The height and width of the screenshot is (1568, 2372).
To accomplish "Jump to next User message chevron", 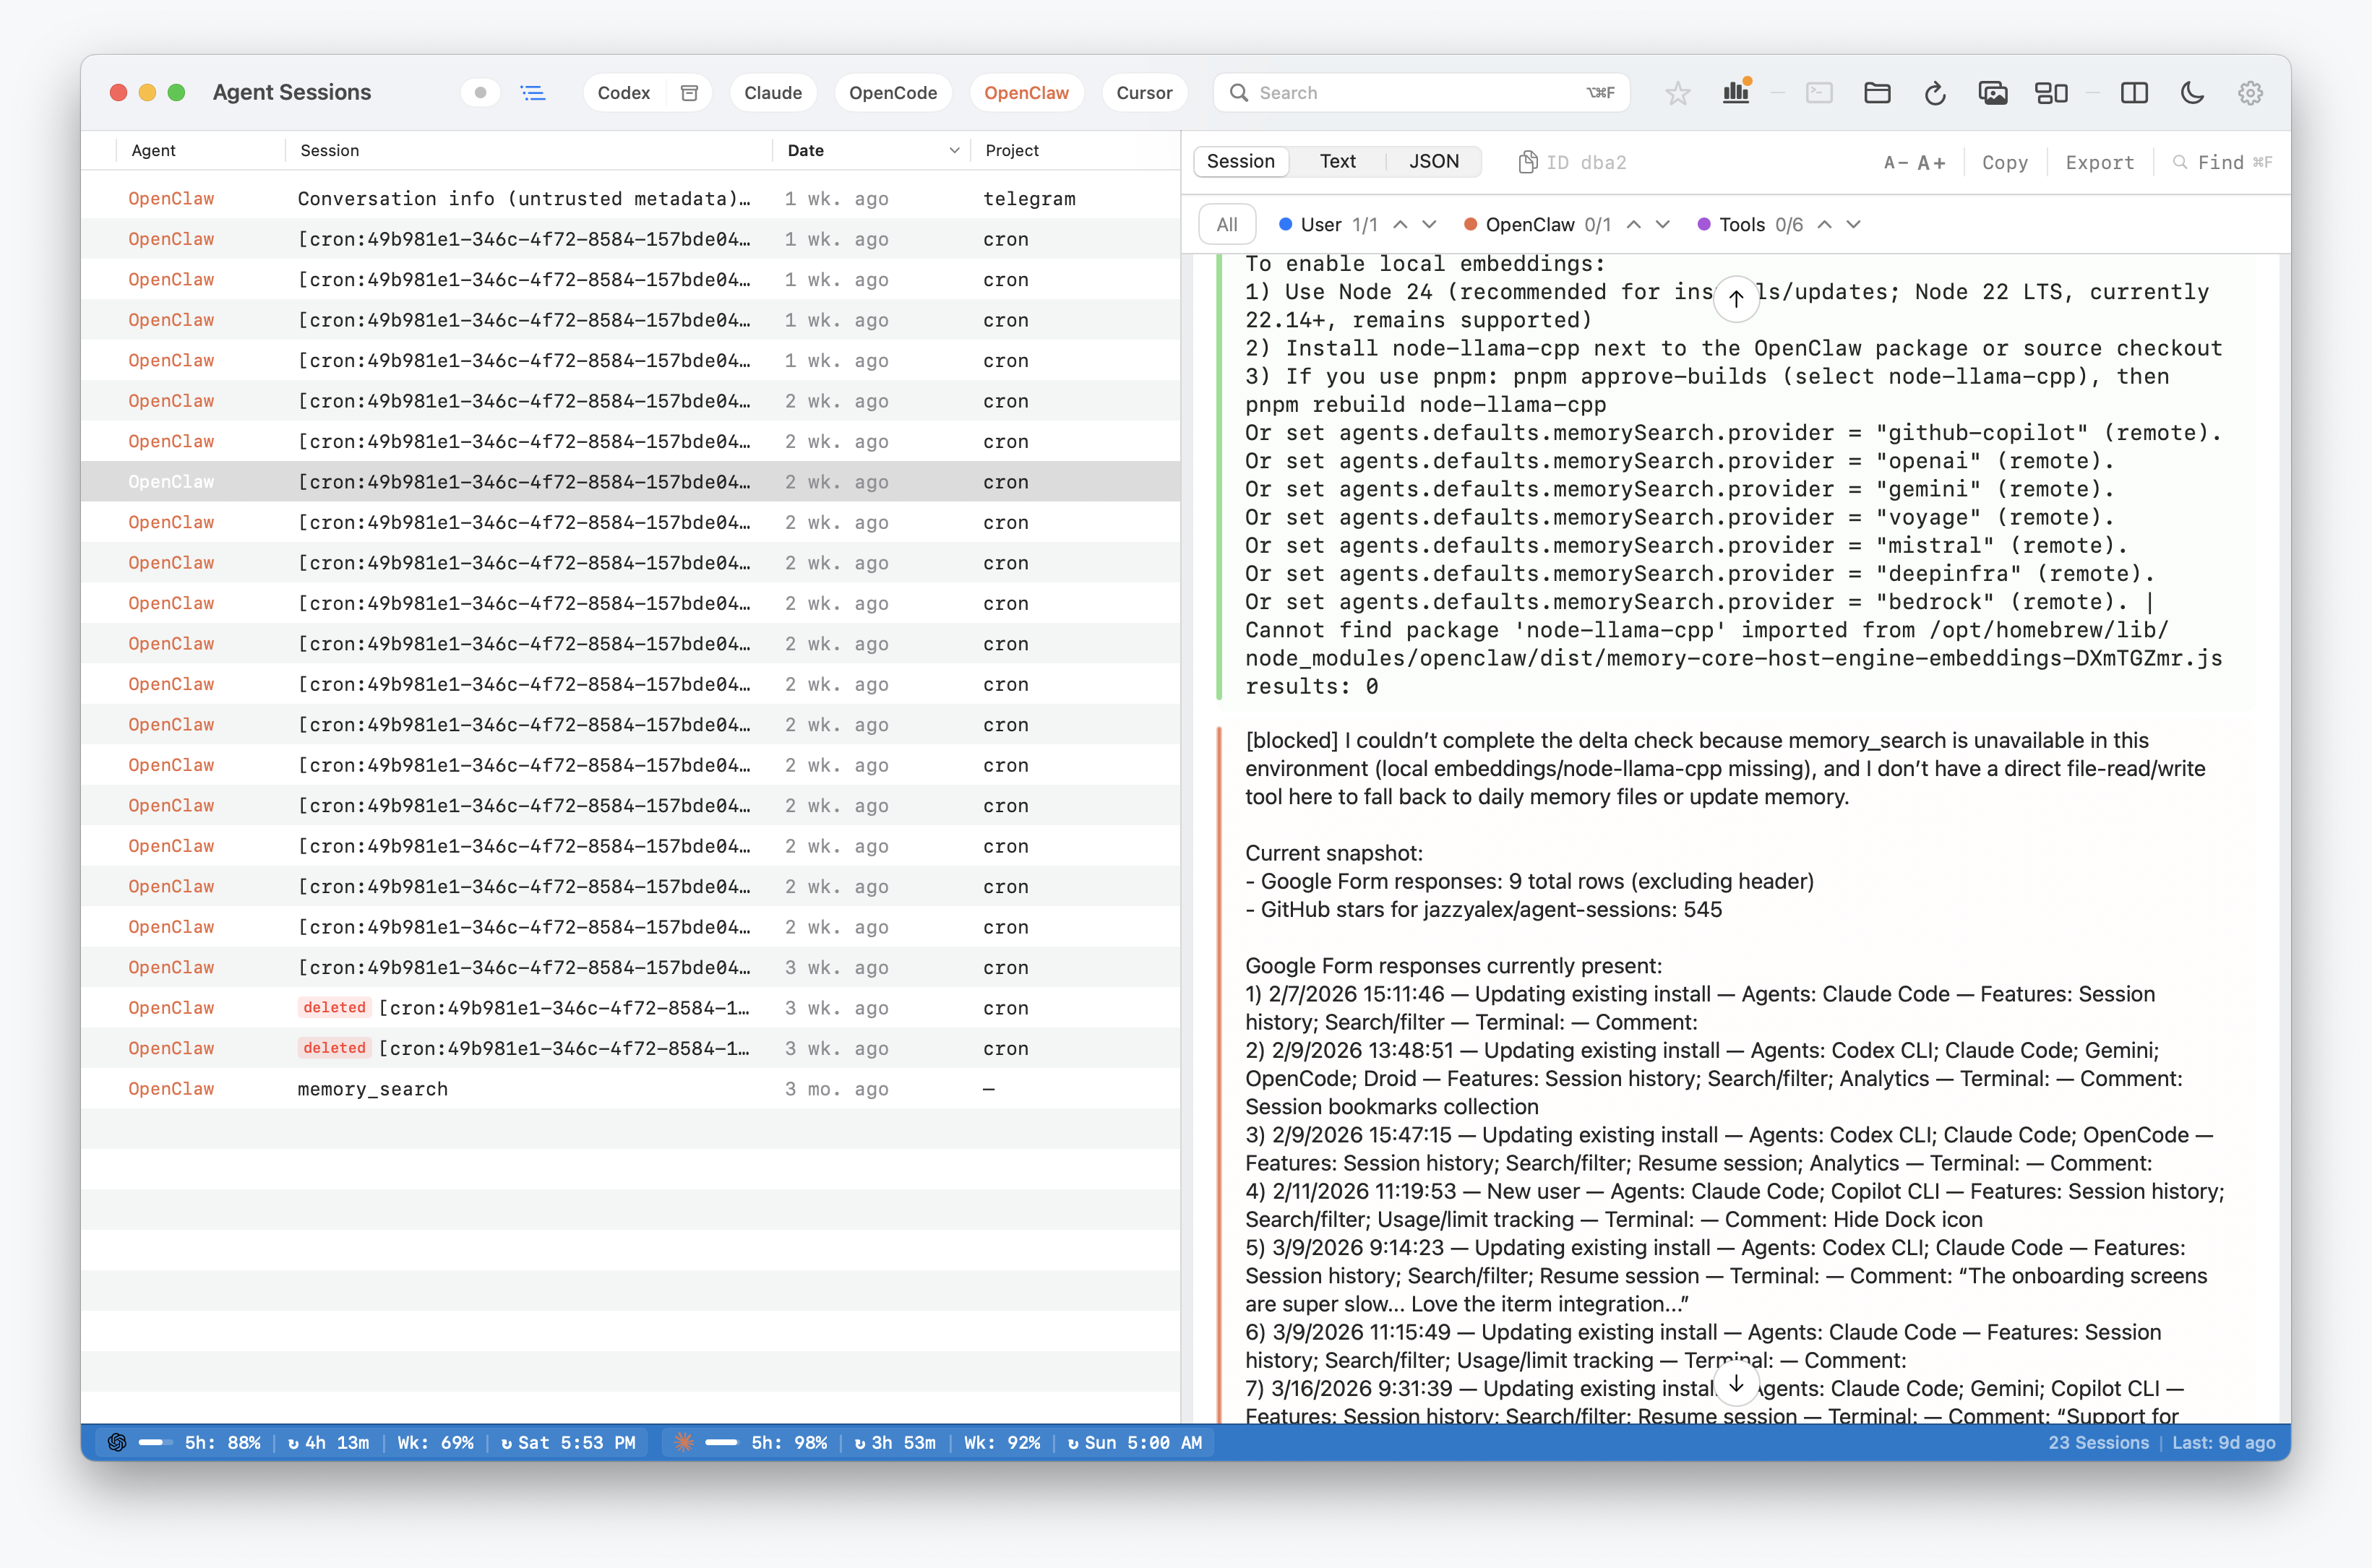I will coord(1429,225).
